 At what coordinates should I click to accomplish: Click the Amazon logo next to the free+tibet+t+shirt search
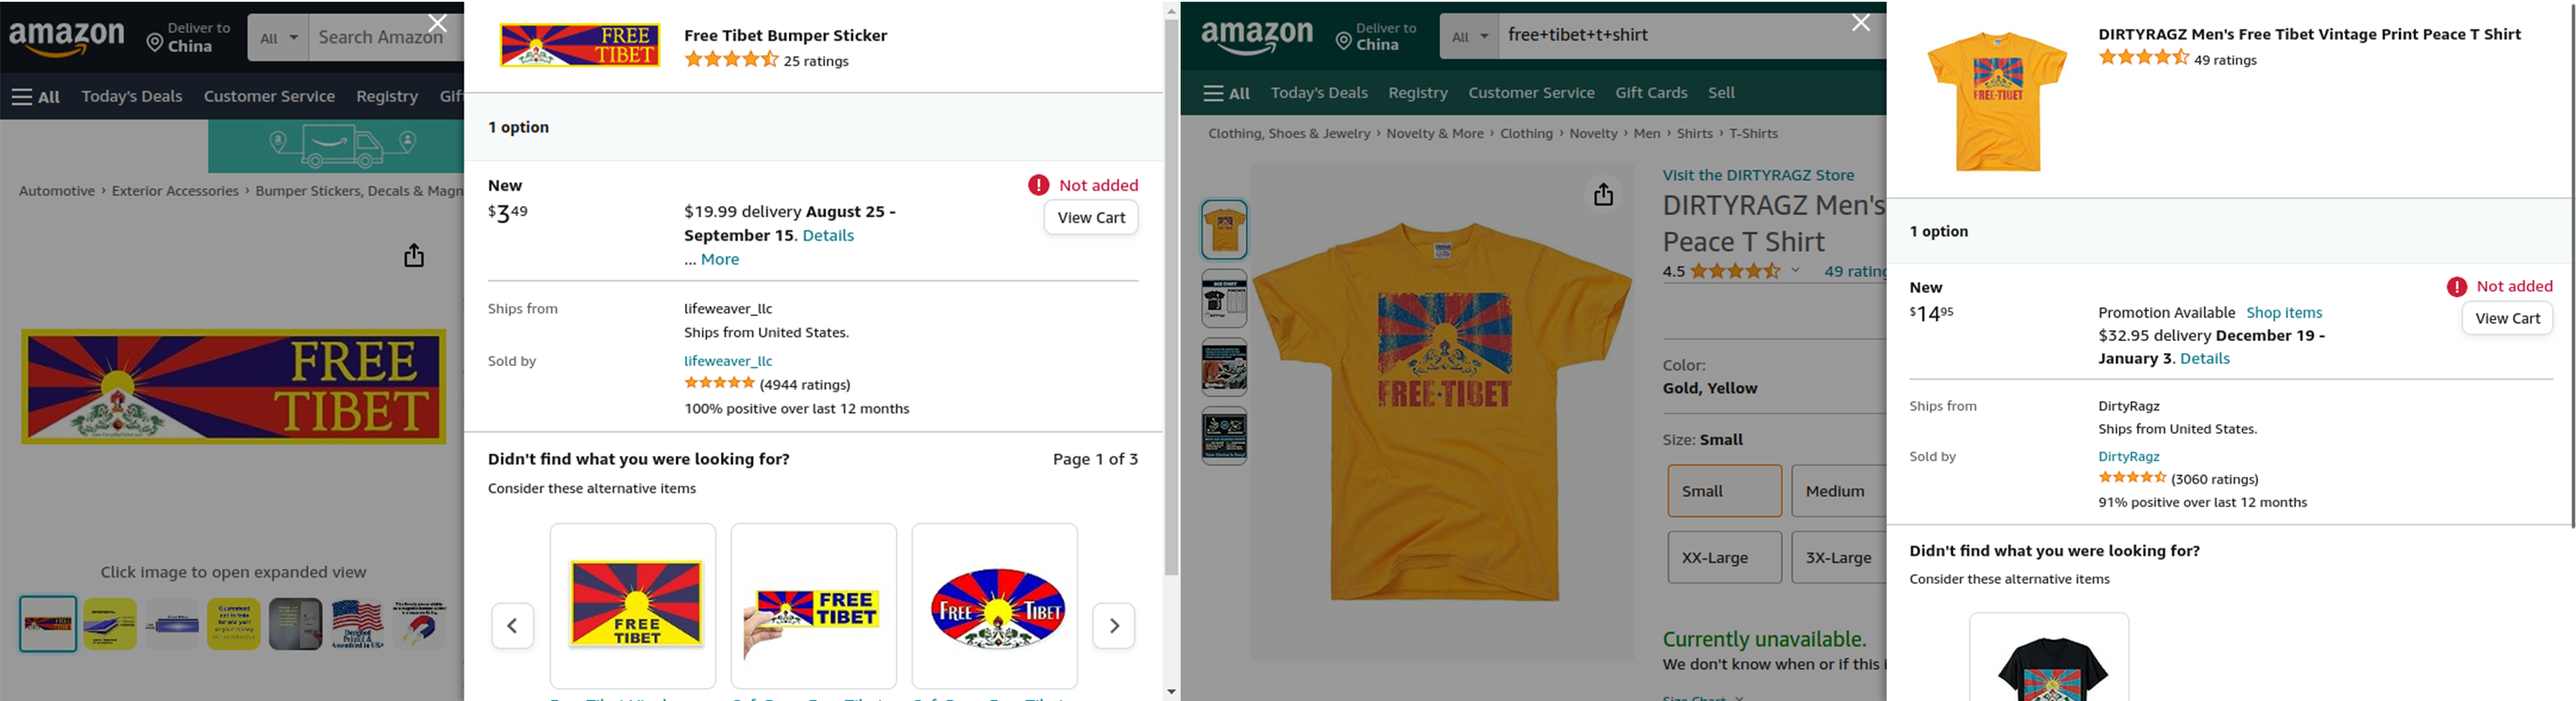coord(1257,38)
